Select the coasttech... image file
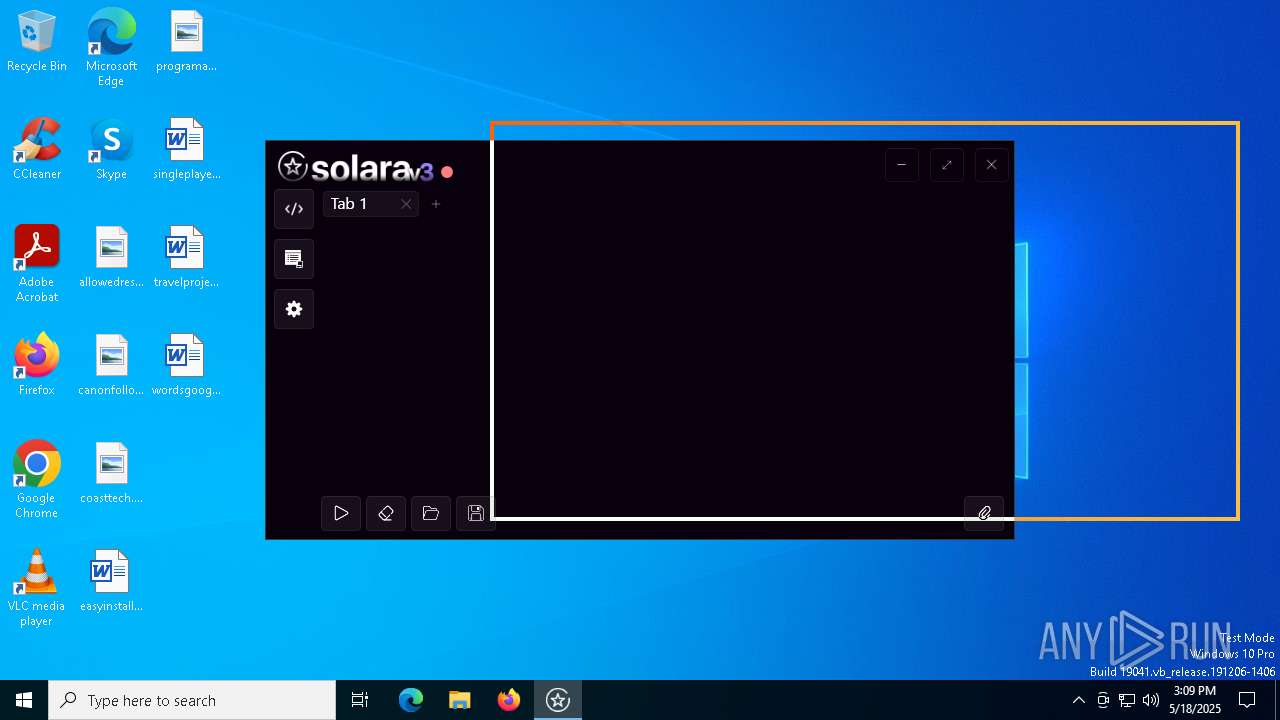The height and width of the screenshot is (720, 1280). pyautogui.click(x=111, y=473)
